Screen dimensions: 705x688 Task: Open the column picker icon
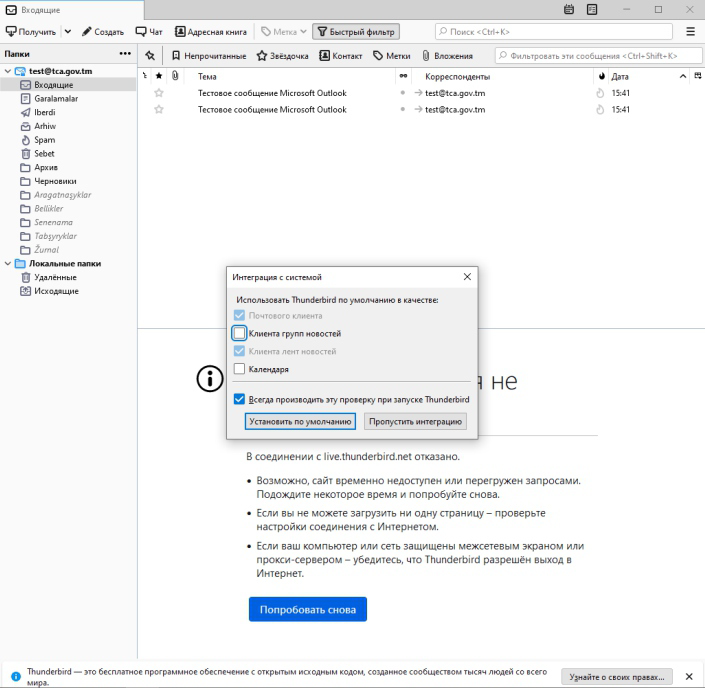click(x=698, y=76)
